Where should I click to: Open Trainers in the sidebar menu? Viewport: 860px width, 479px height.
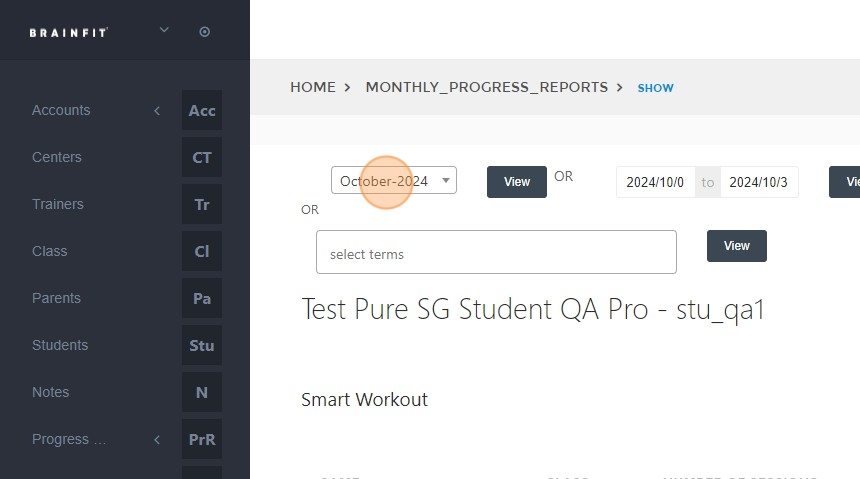(58, 204)
